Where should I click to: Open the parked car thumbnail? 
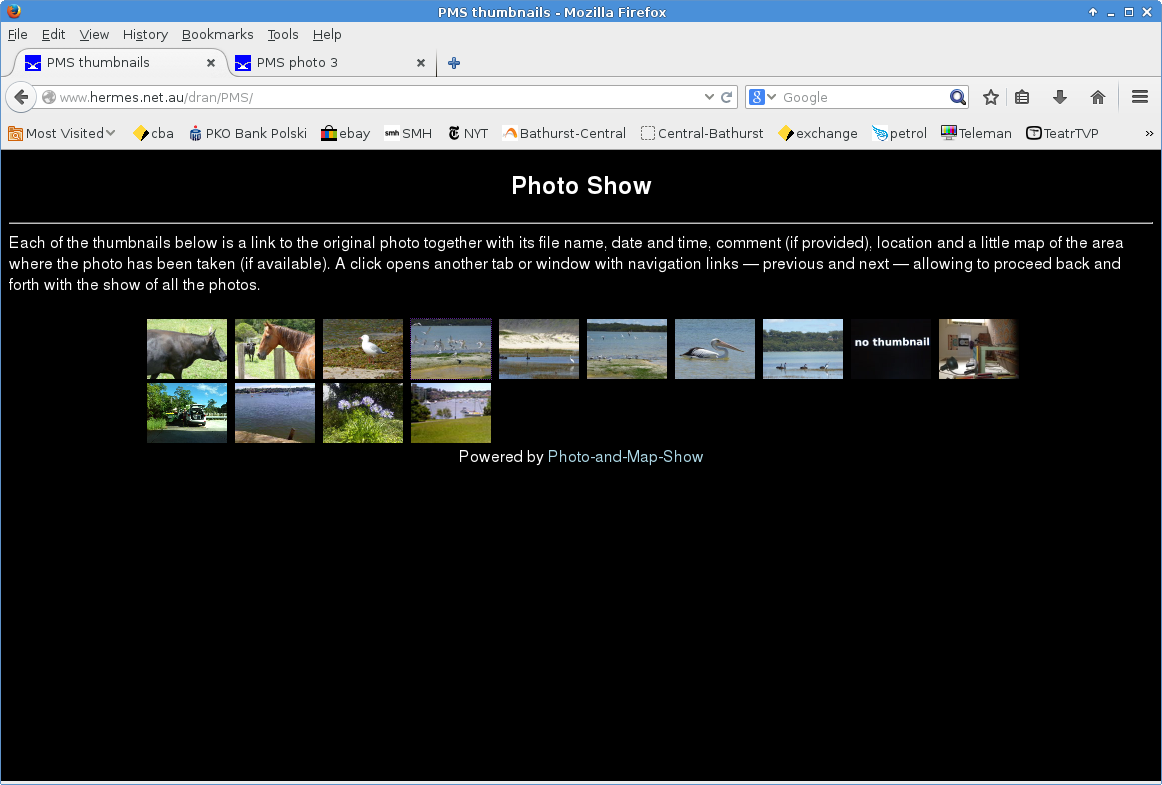(x=187, y=413)
